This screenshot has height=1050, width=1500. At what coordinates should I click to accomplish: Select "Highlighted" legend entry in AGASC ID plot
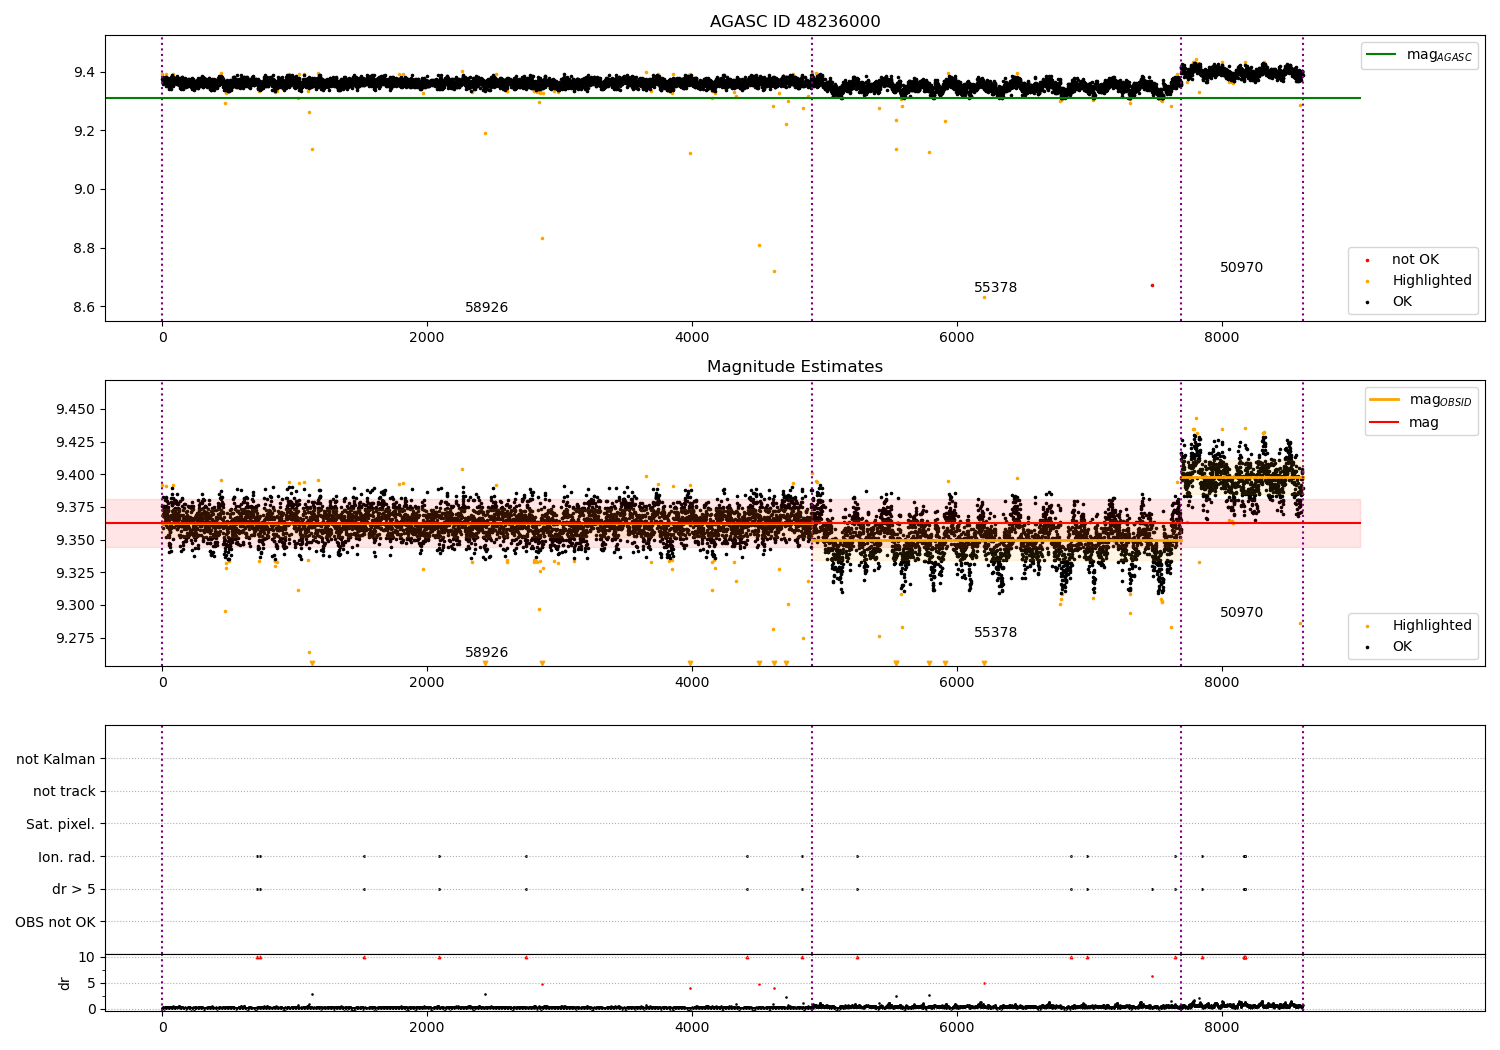[1432, 281]
